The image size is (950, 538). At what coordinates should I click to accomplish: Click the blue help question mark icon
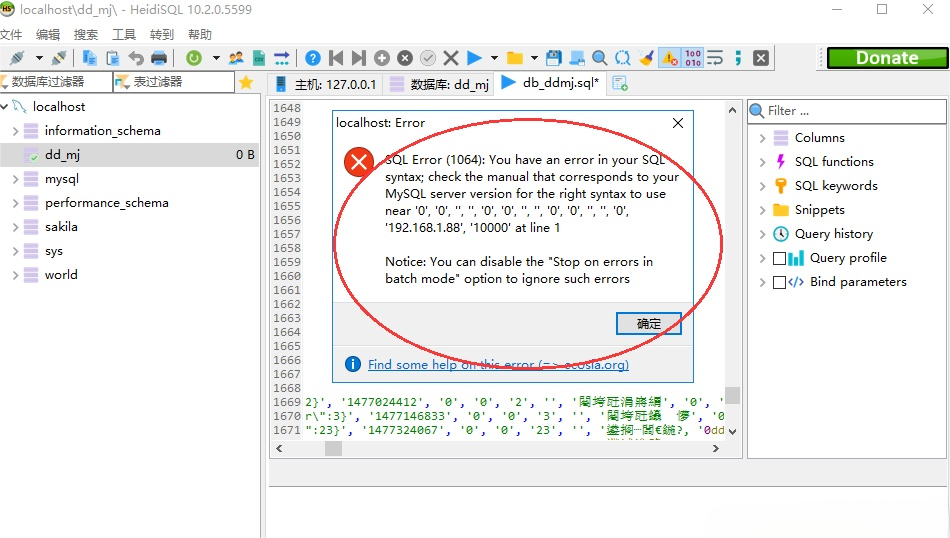[x=313, y=58]
